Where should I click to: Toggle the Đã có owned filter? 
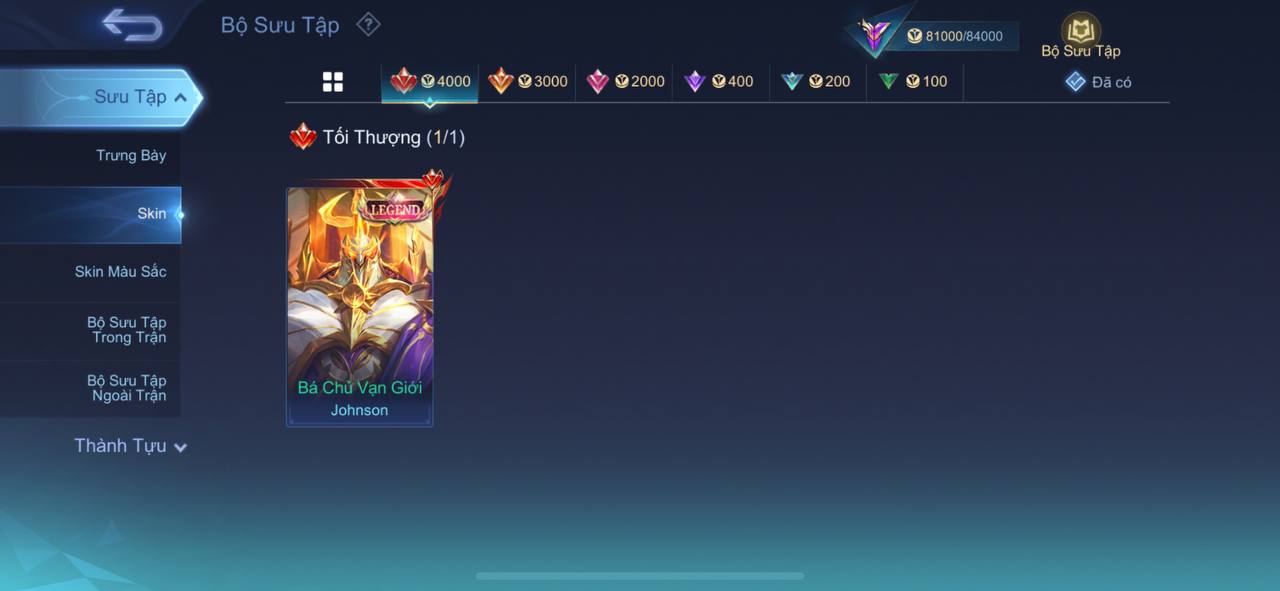[1098, 82]
